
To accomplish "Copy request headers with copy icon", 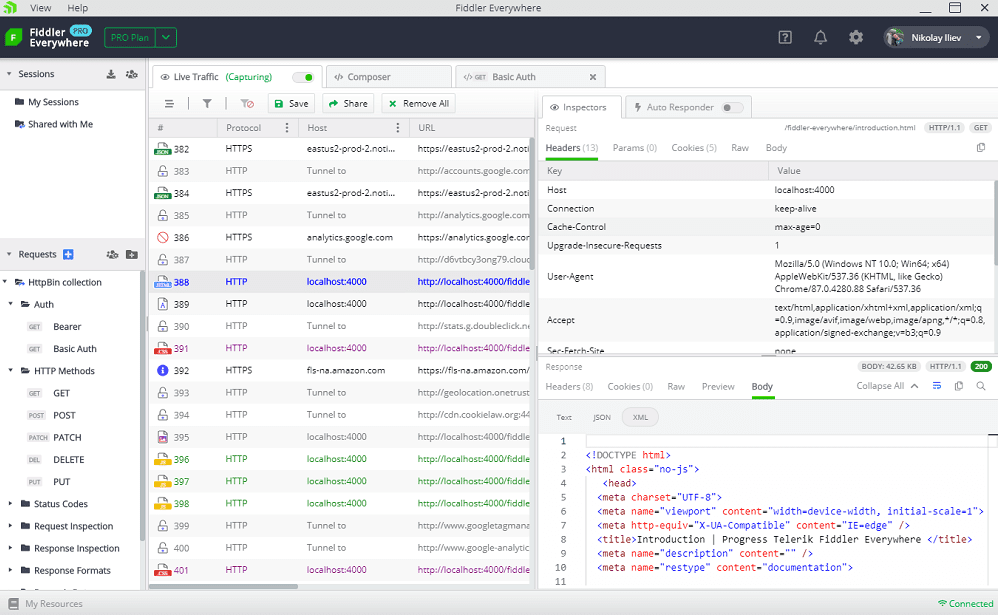I will coord(981,148).
